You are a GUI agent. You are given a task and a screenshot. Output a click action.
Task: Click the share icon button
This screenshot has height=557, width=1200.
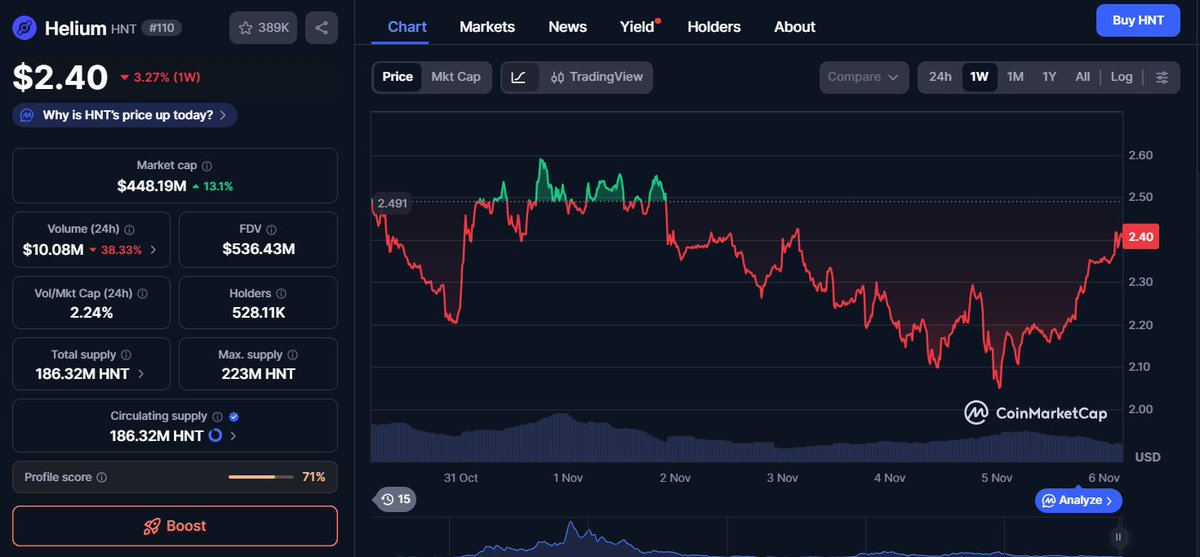[x=321, y=28]
